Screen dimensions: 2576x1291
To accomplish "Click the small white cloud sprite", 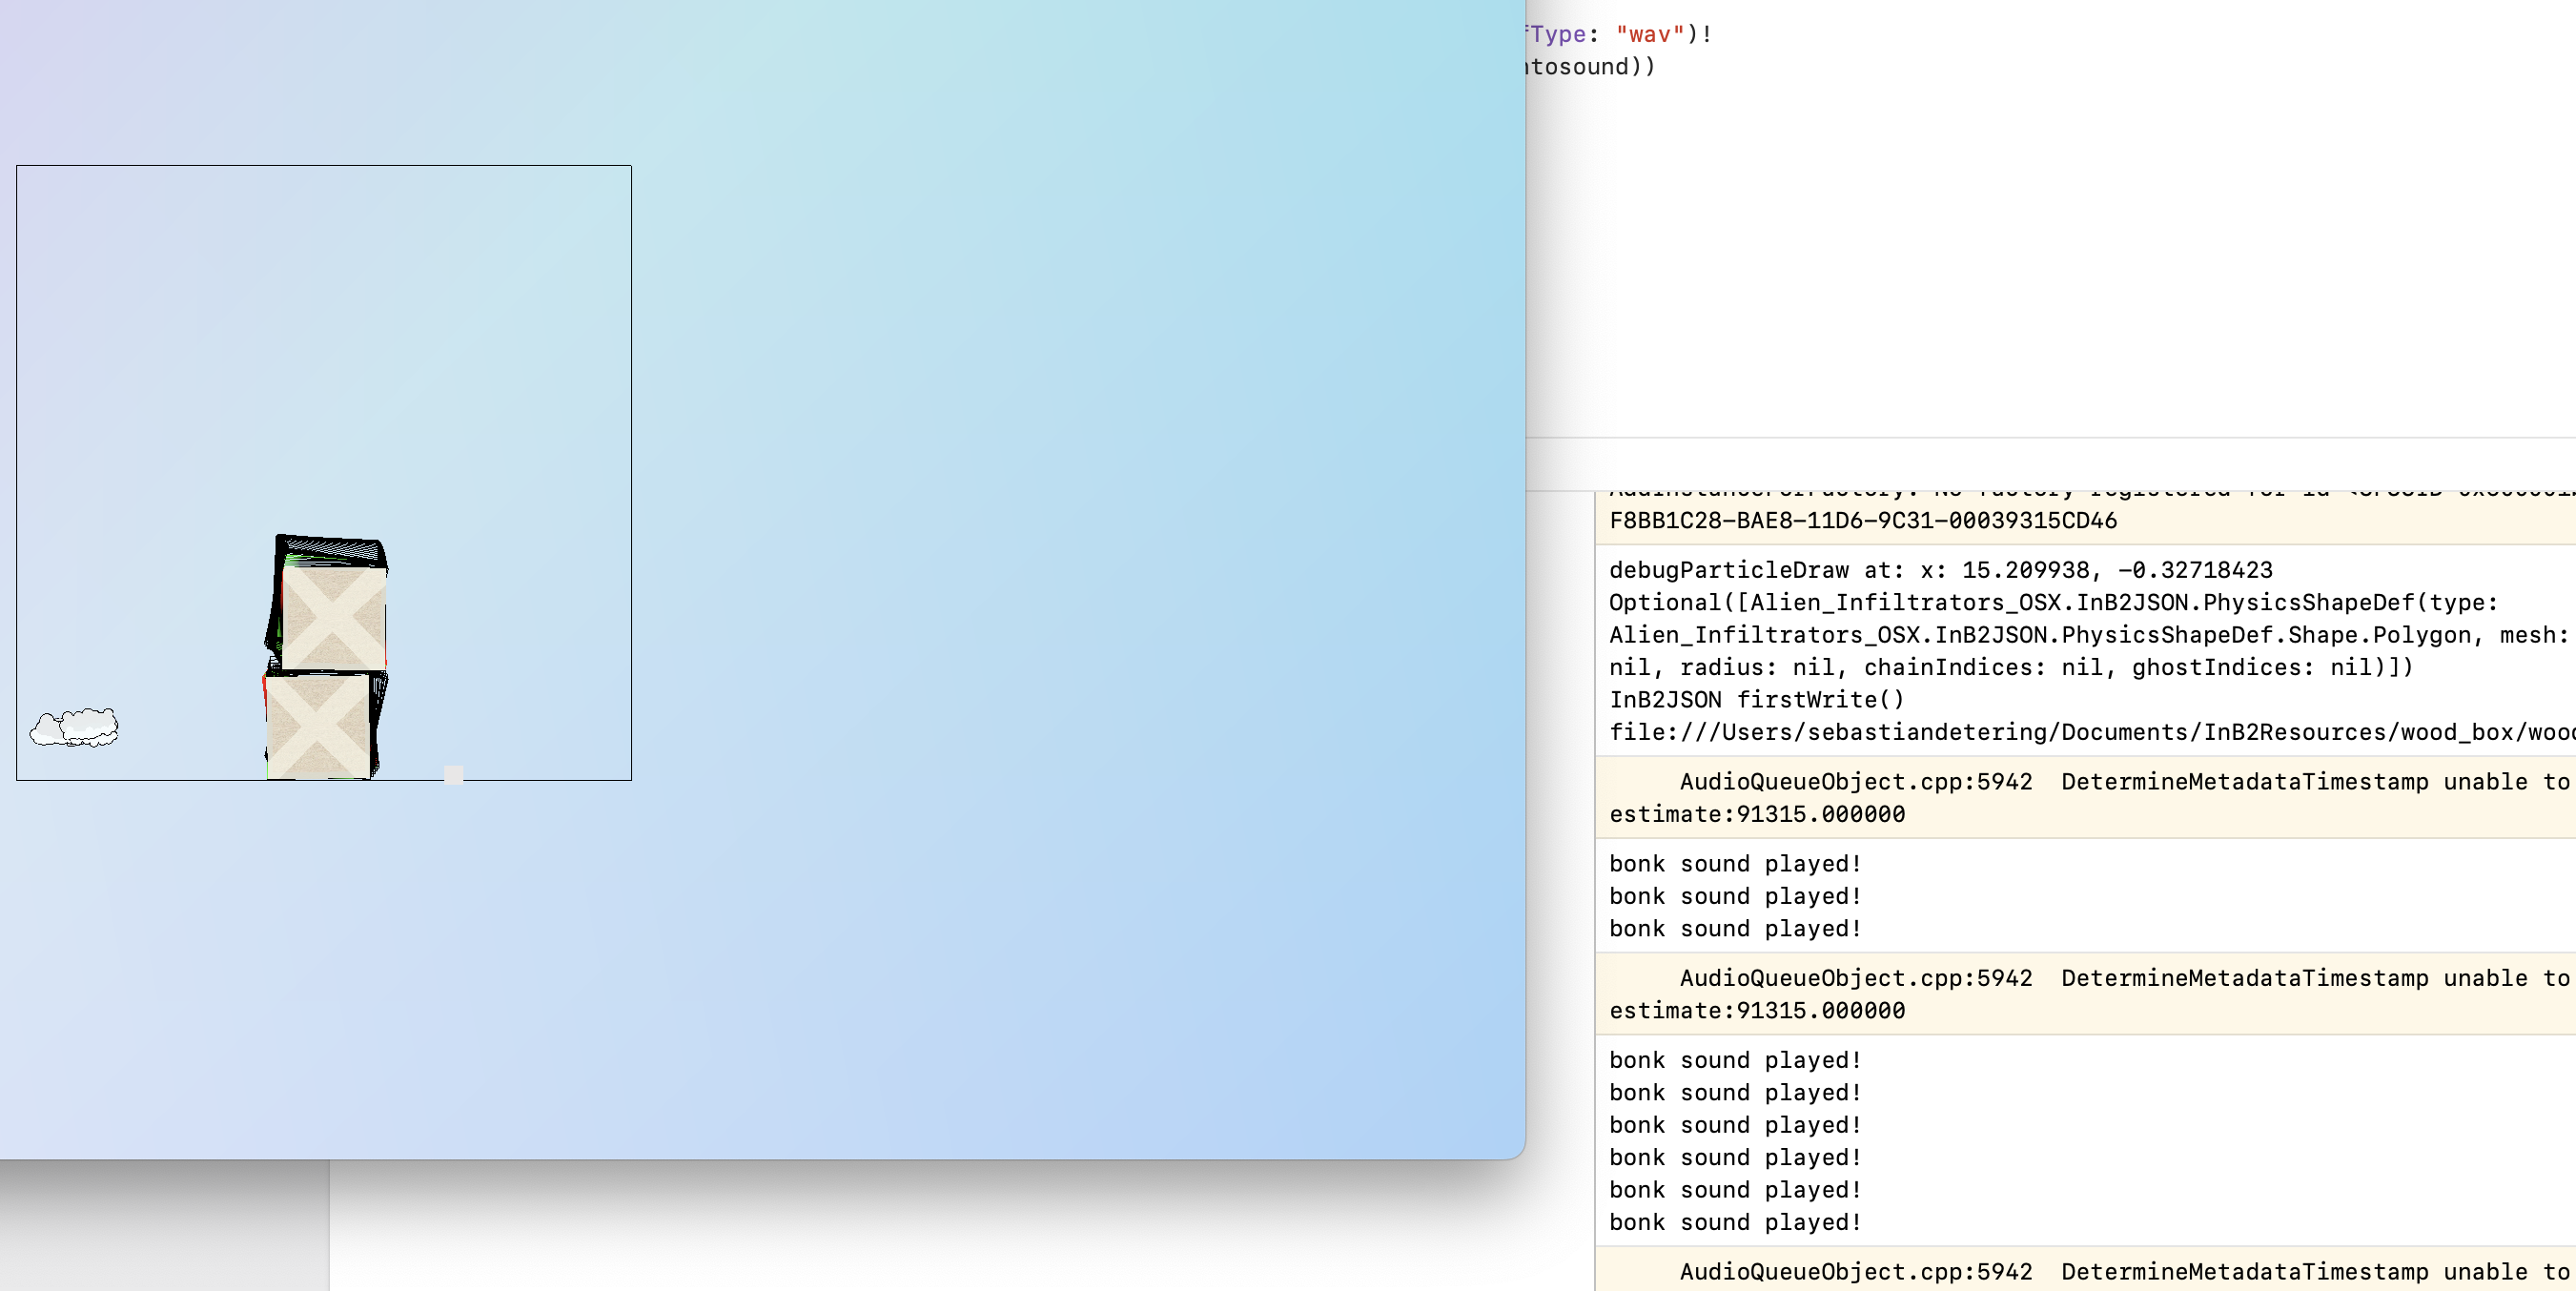I will click(75, 727).
